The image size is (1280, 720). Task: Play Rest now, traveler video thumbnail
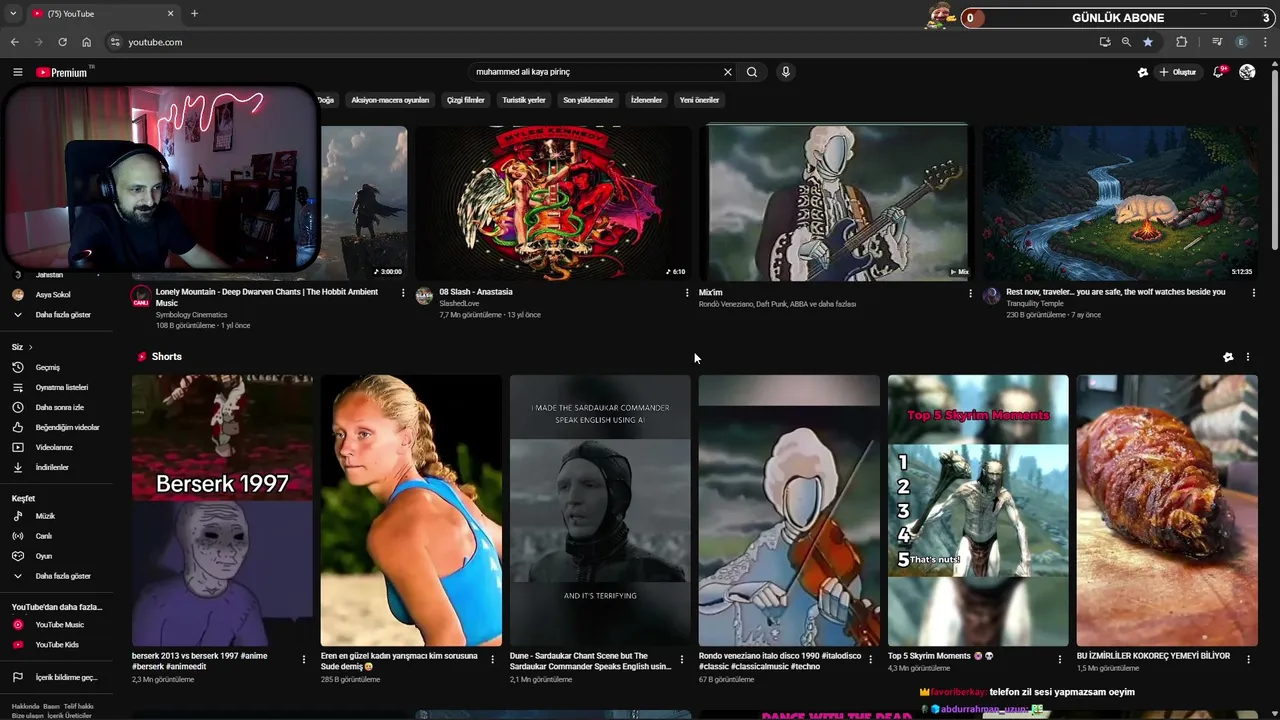pyautogui.click(x=1120, y=202)
